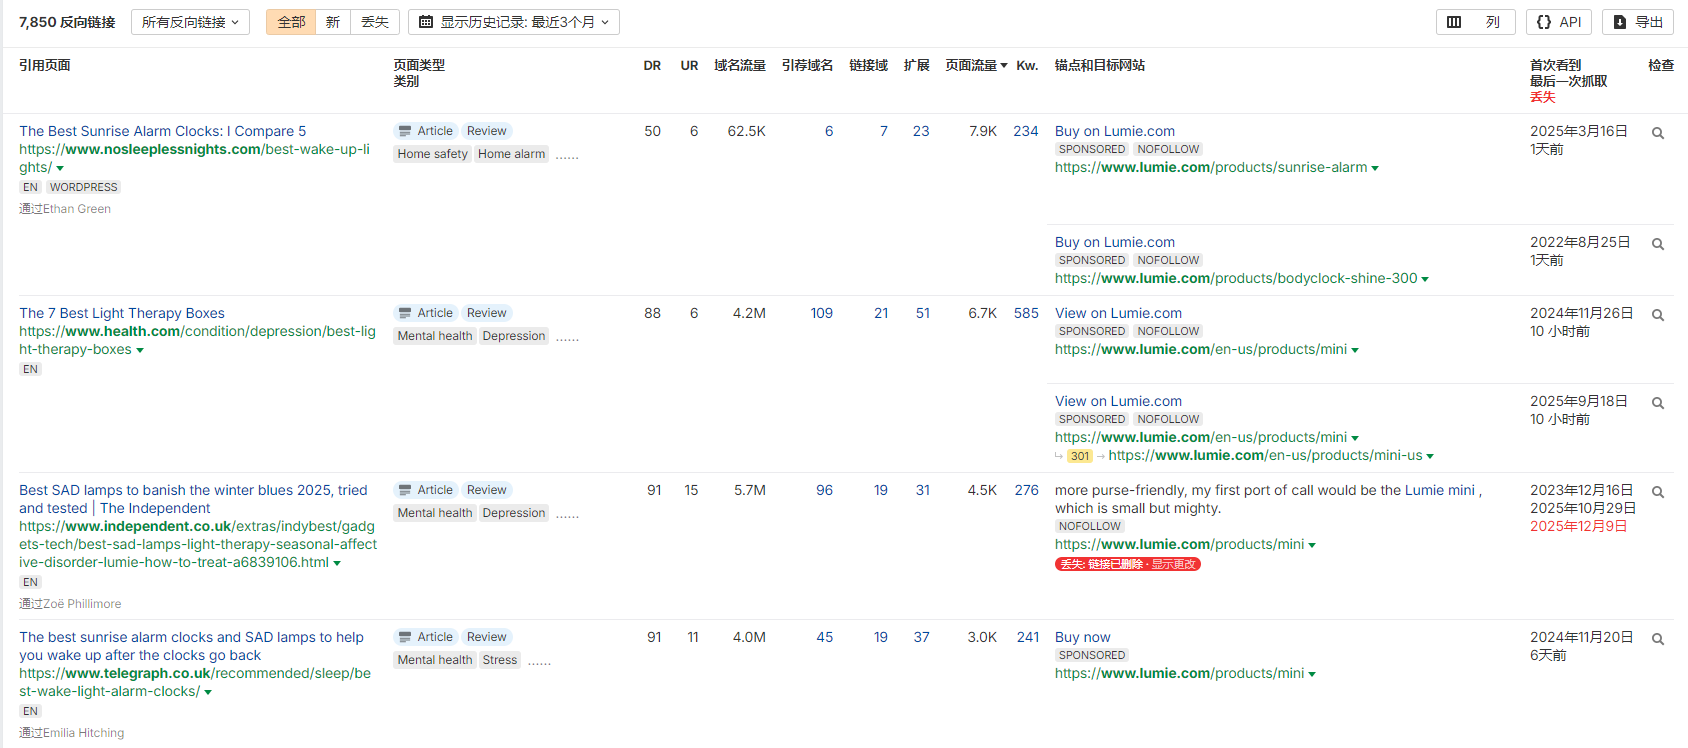The height and width of the screenshot is (748, 1688).
Task: Click the 导出 export button
Action: coord(1638,22)
